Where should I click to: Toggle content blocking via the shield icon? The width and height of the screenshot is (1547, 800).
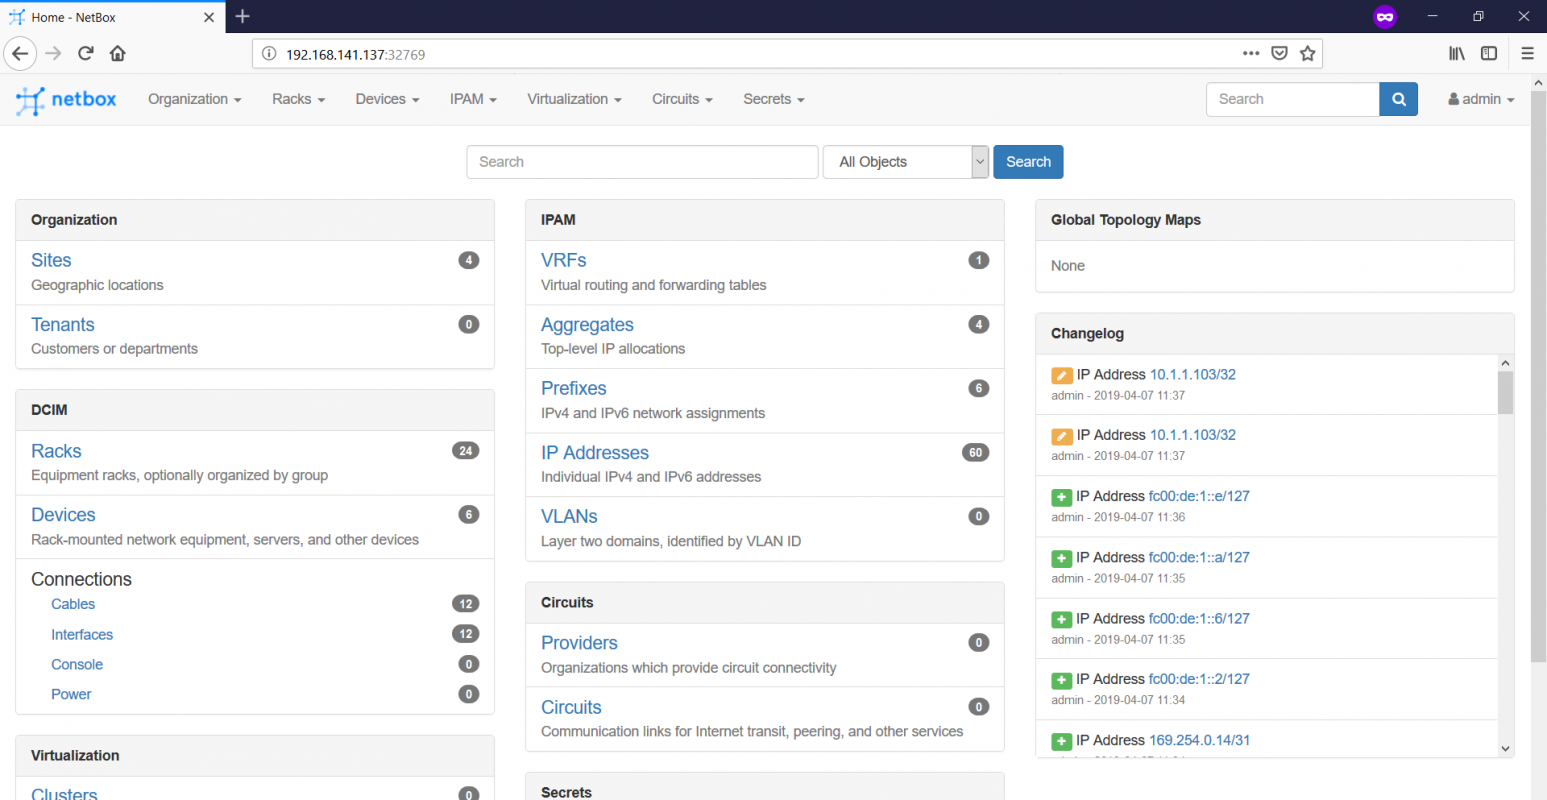(x=1280, y=53)
